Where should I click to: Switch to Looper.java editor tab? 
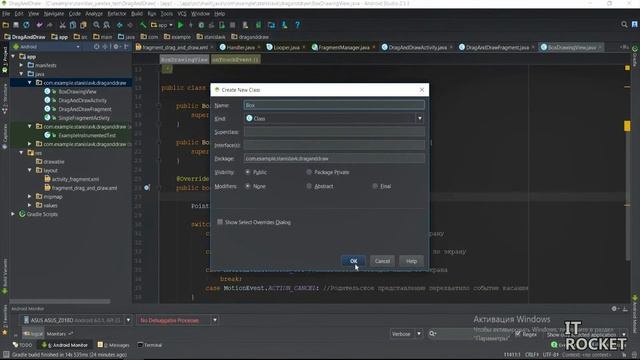tap(287, 47)
